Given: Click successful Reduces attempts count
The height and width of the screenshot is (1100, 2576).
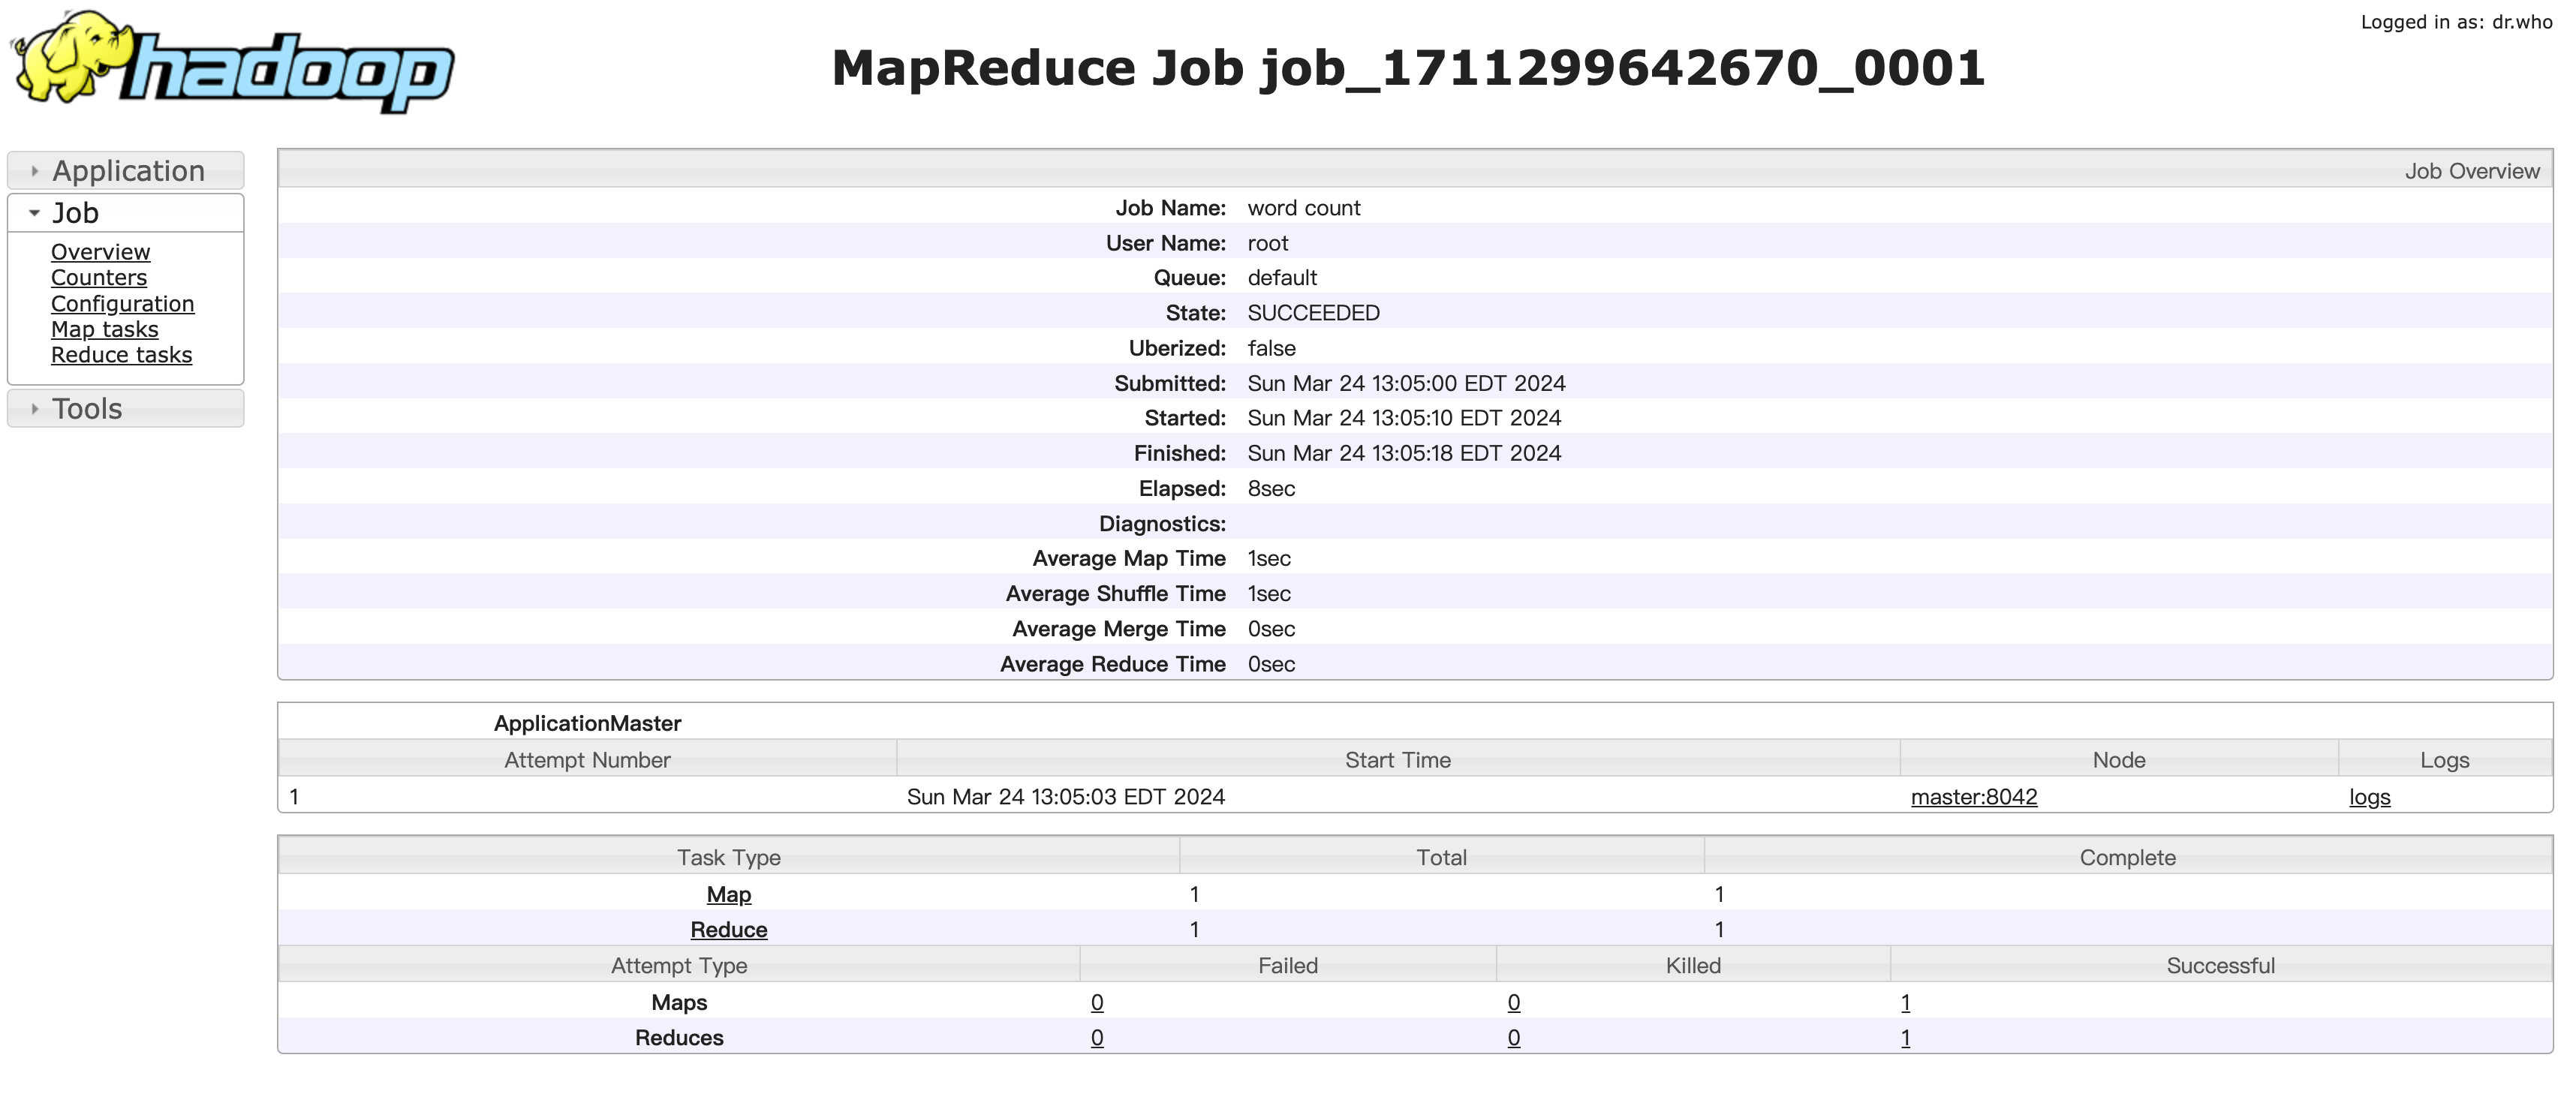Looking at the screenshot, I should click(x=1905, y=1038).
